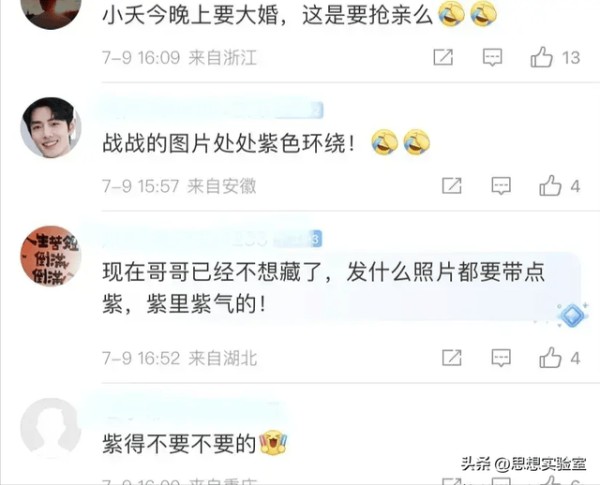Open the red text avatar profile
The height and width of the screenshot is (485, 600).
(x=51, y=256)
